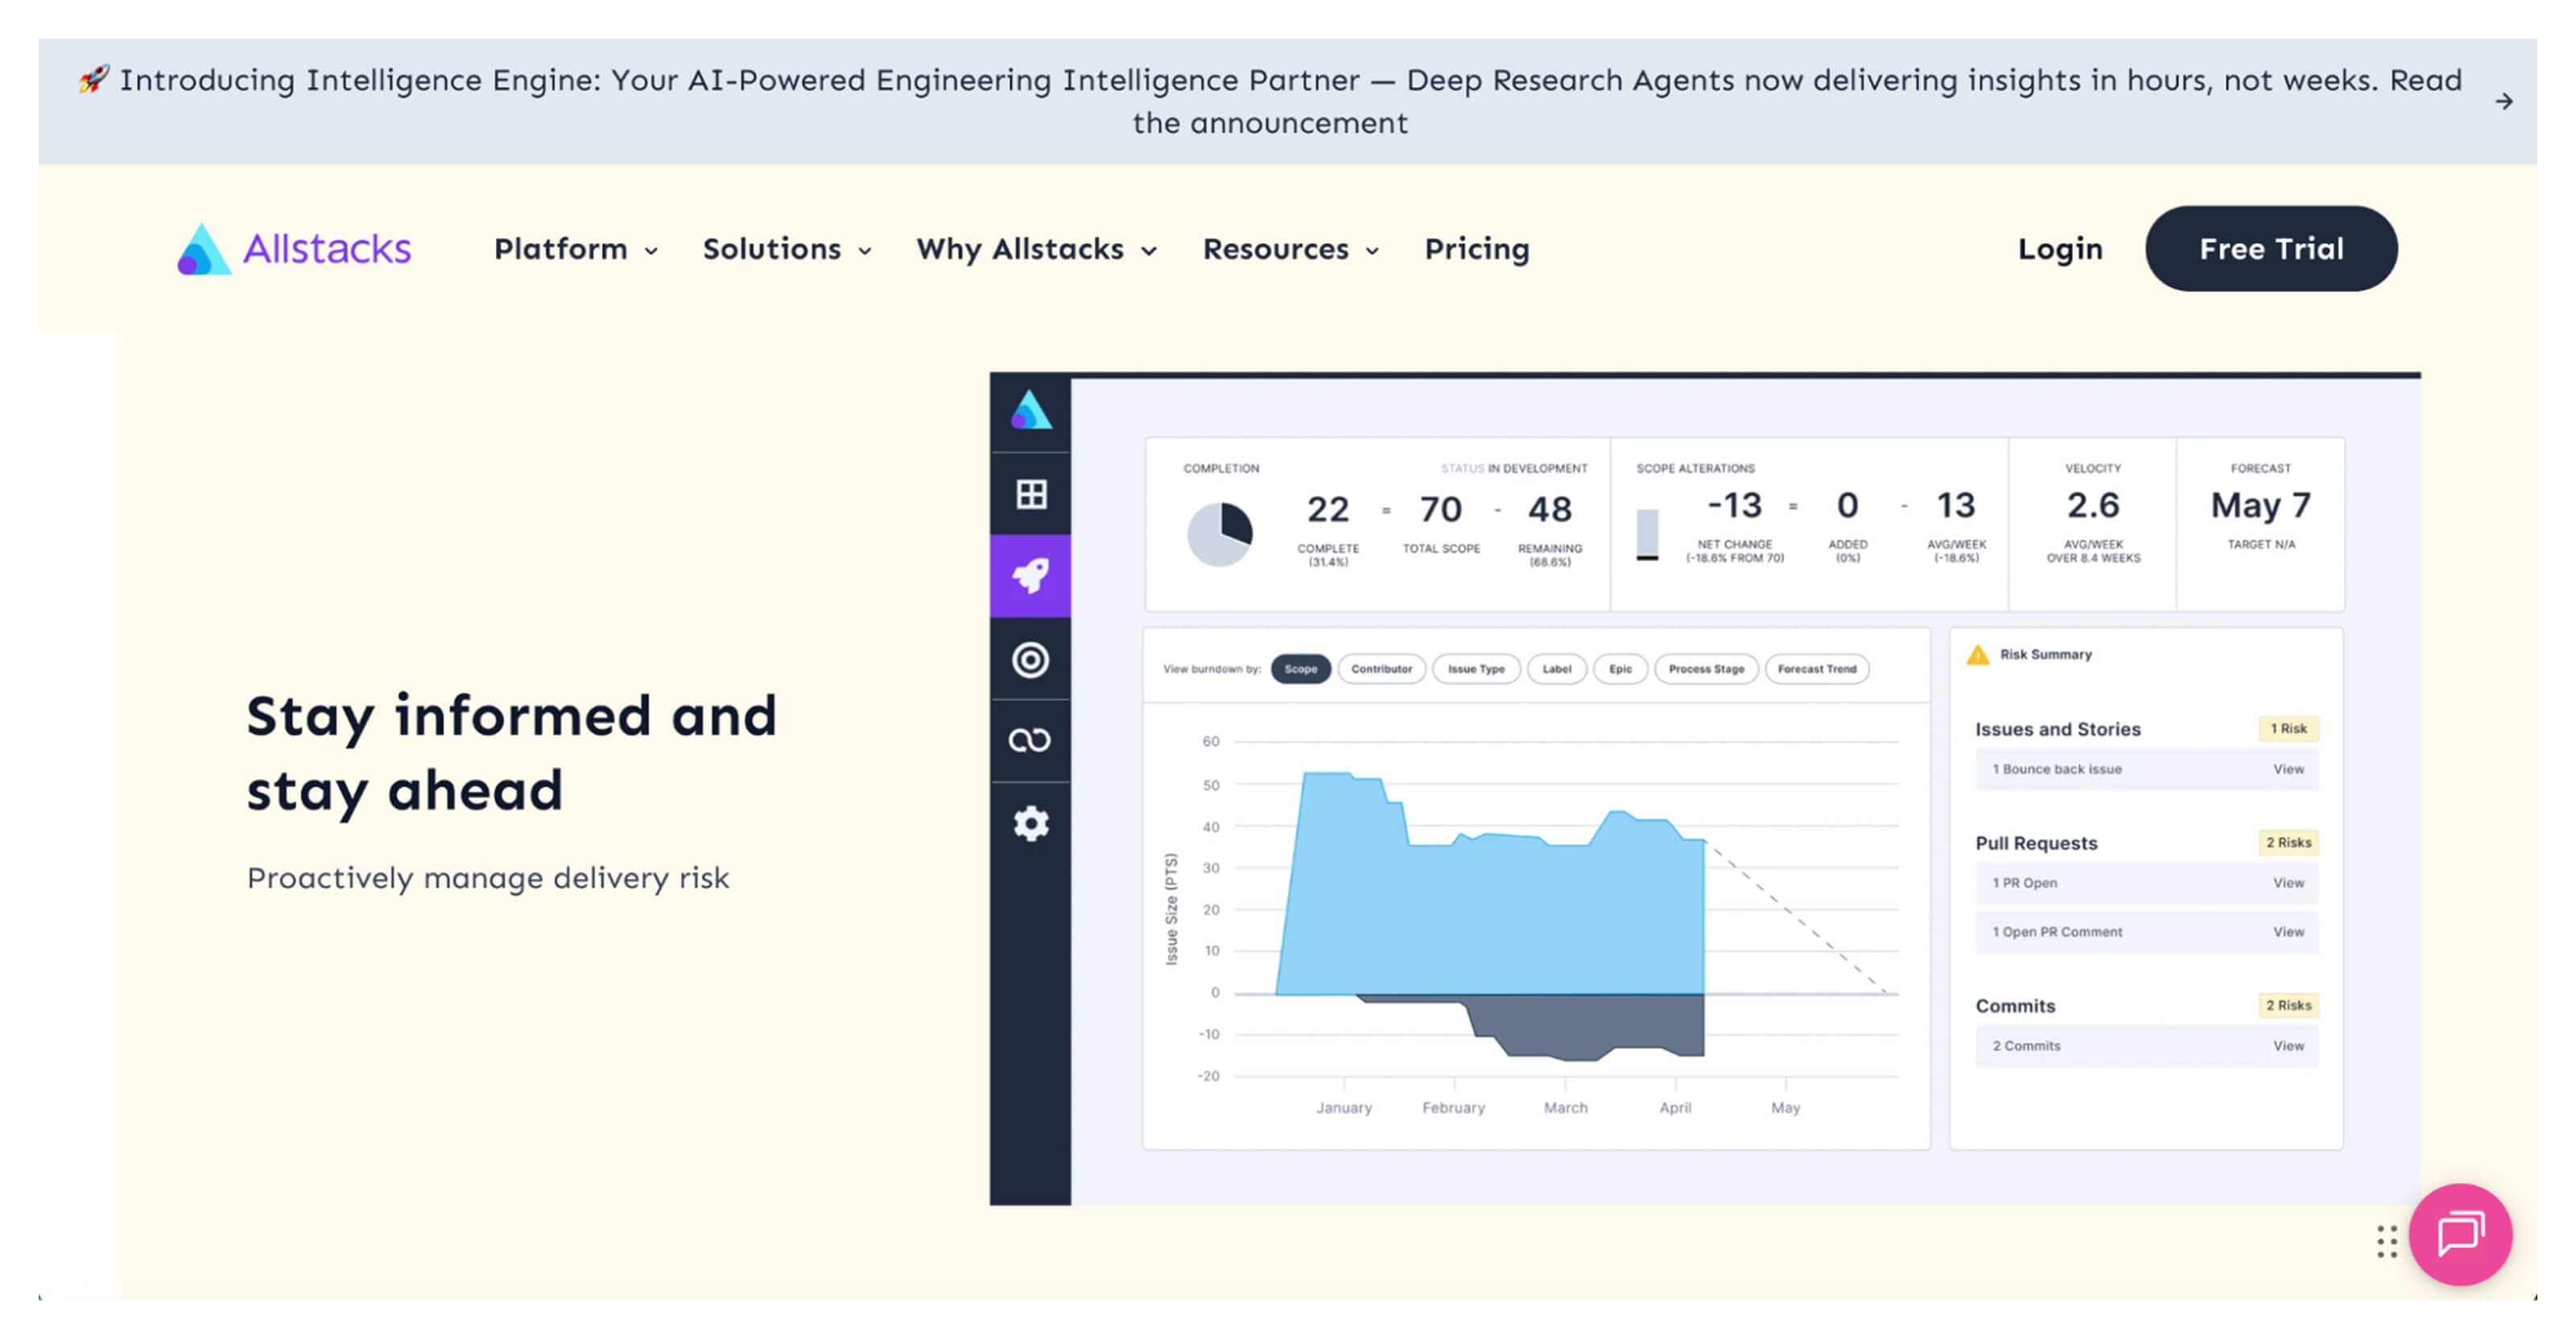Click the 22 complete value

[1328, 510]
